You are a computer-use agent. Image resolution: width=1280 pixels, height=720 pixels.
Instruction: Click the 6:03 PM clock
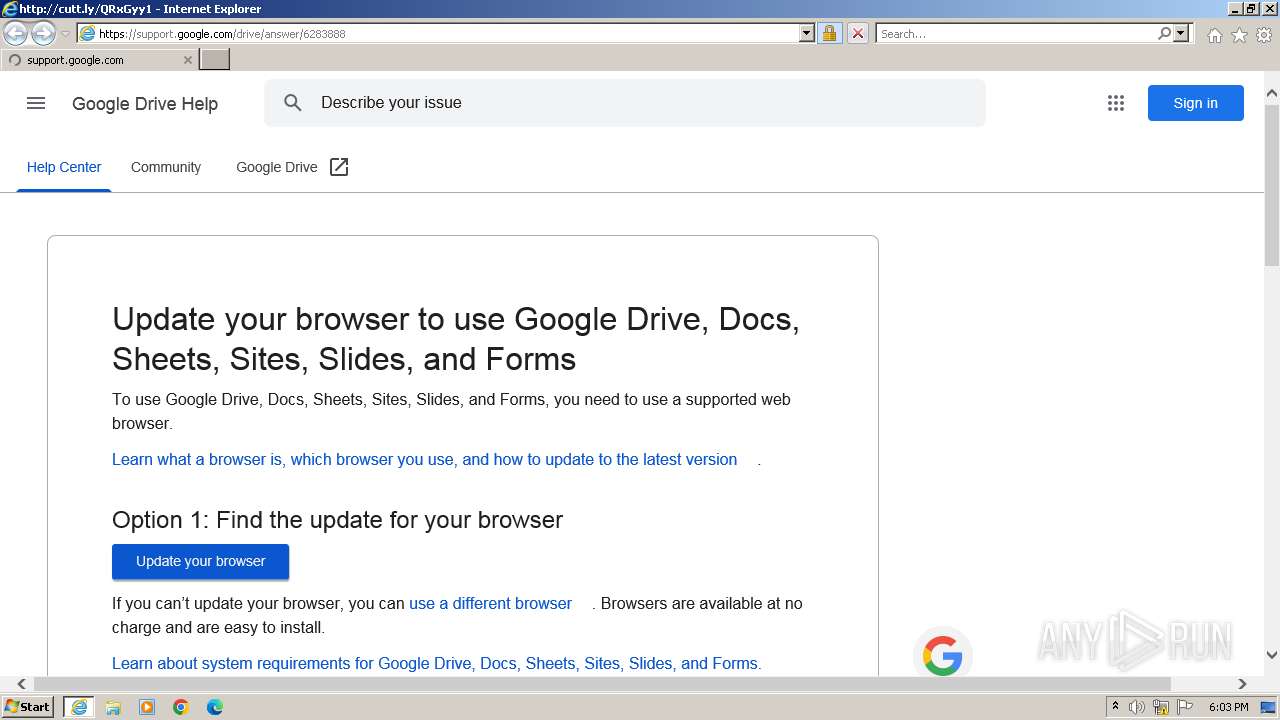coord(1228,707)
